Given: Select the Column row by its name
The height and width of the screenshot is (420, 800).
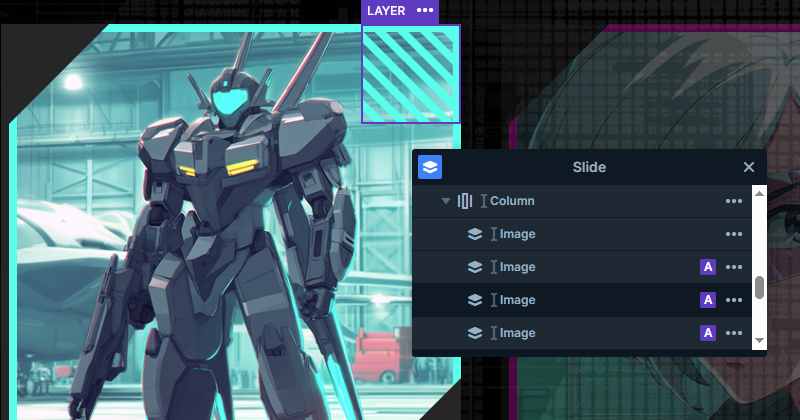Looking at the screenshot, I should [x=512, y=201].
